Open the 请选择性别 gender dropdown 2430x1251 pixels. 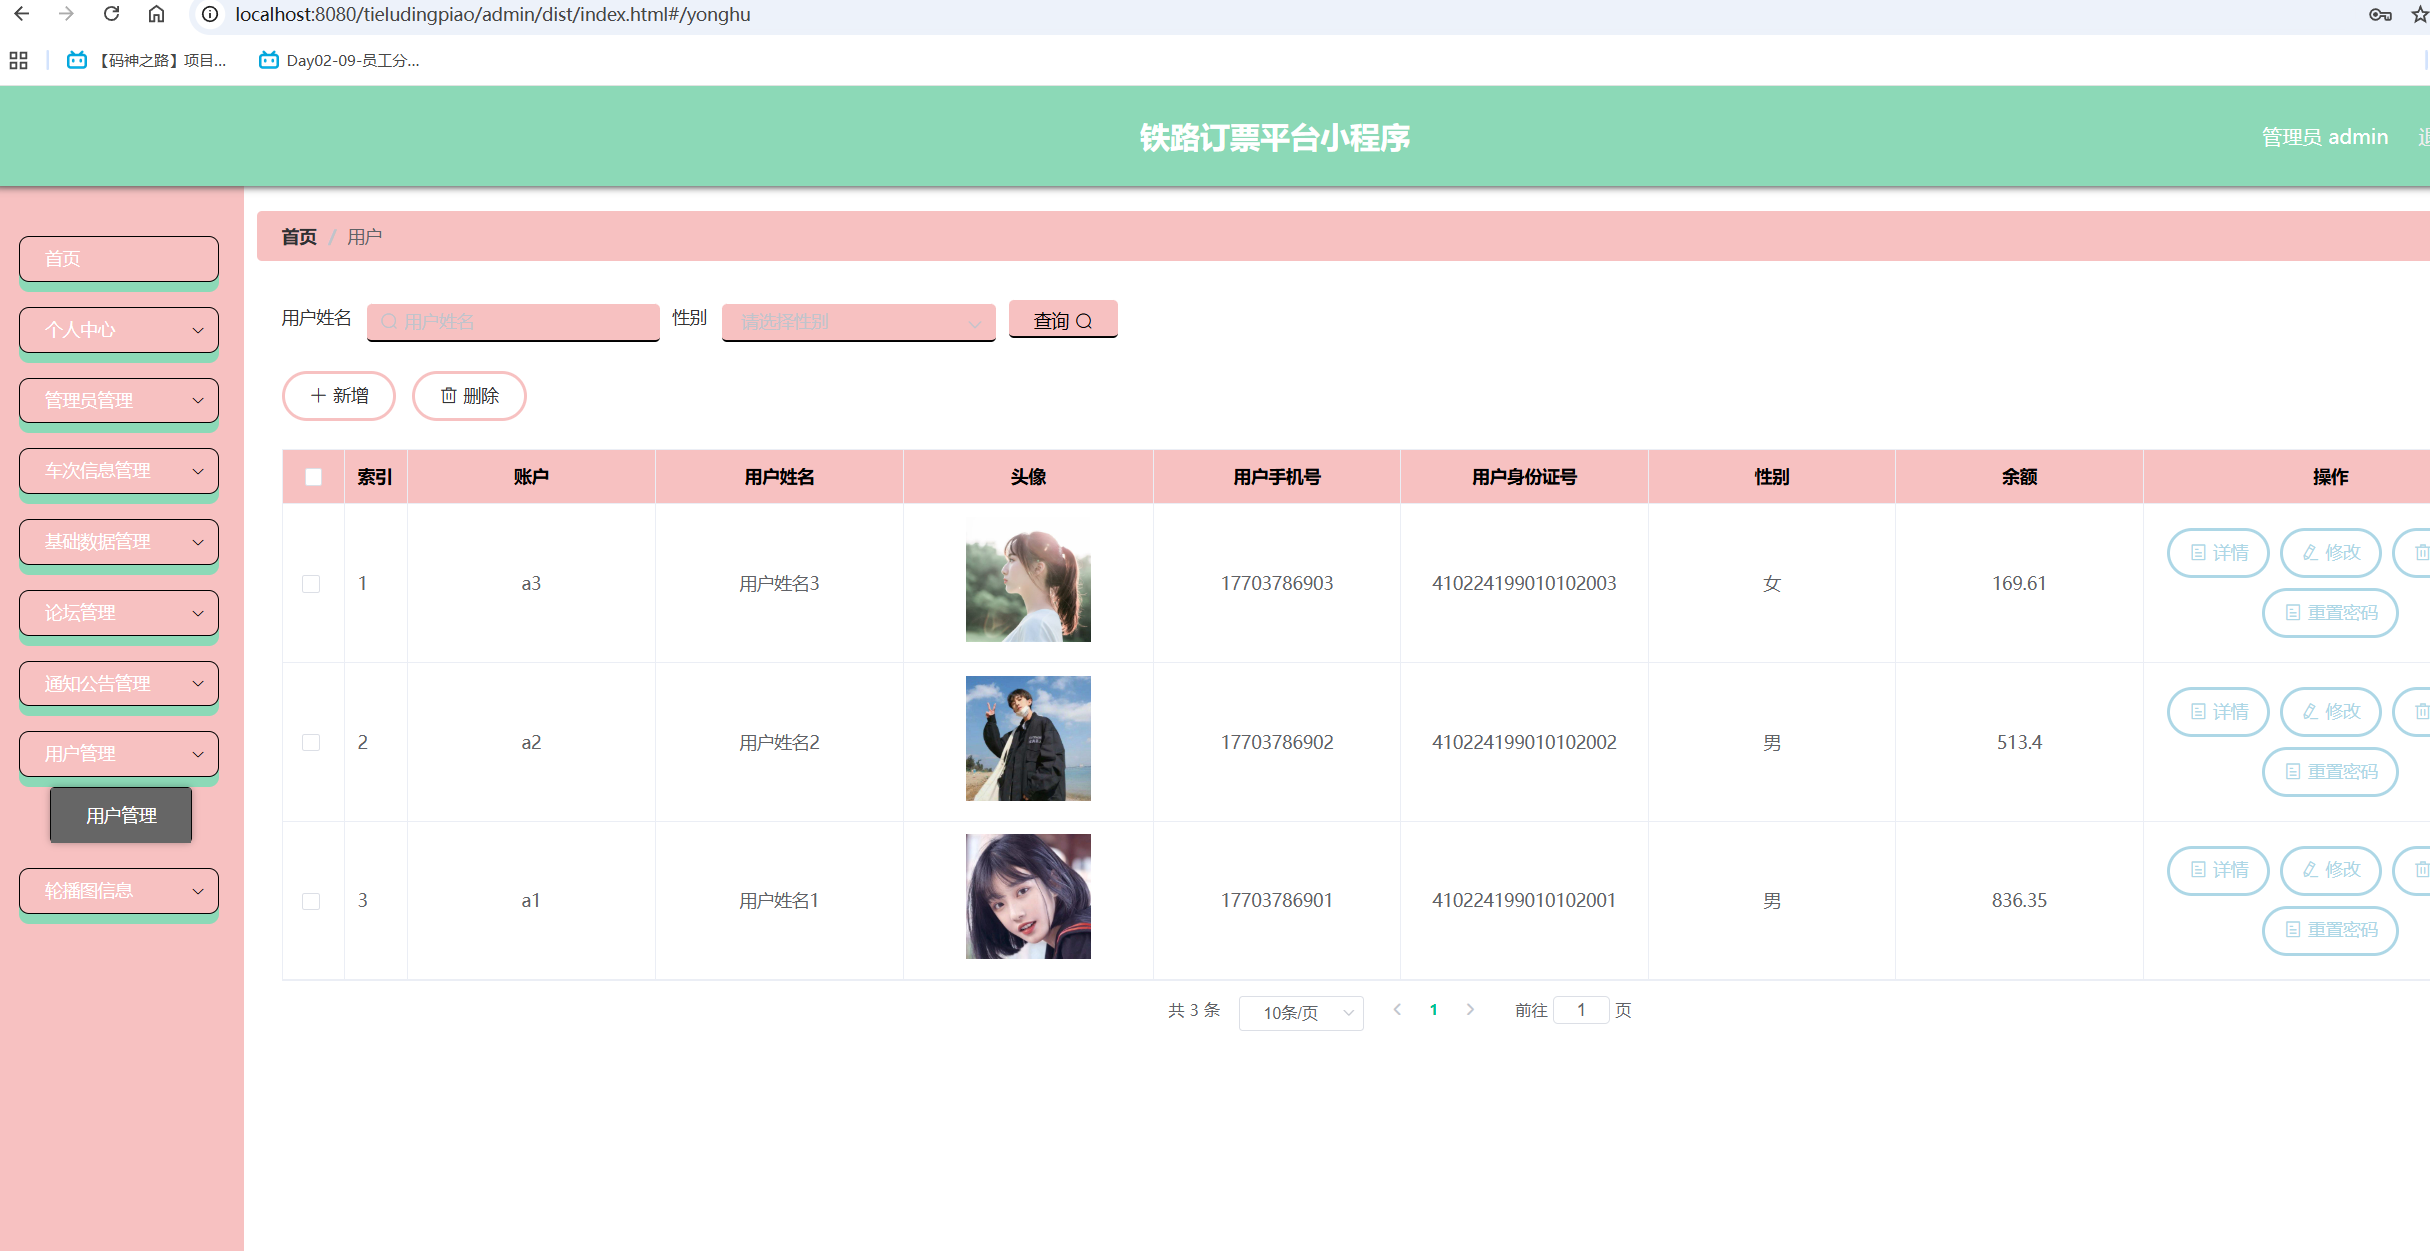pos(857,322)
